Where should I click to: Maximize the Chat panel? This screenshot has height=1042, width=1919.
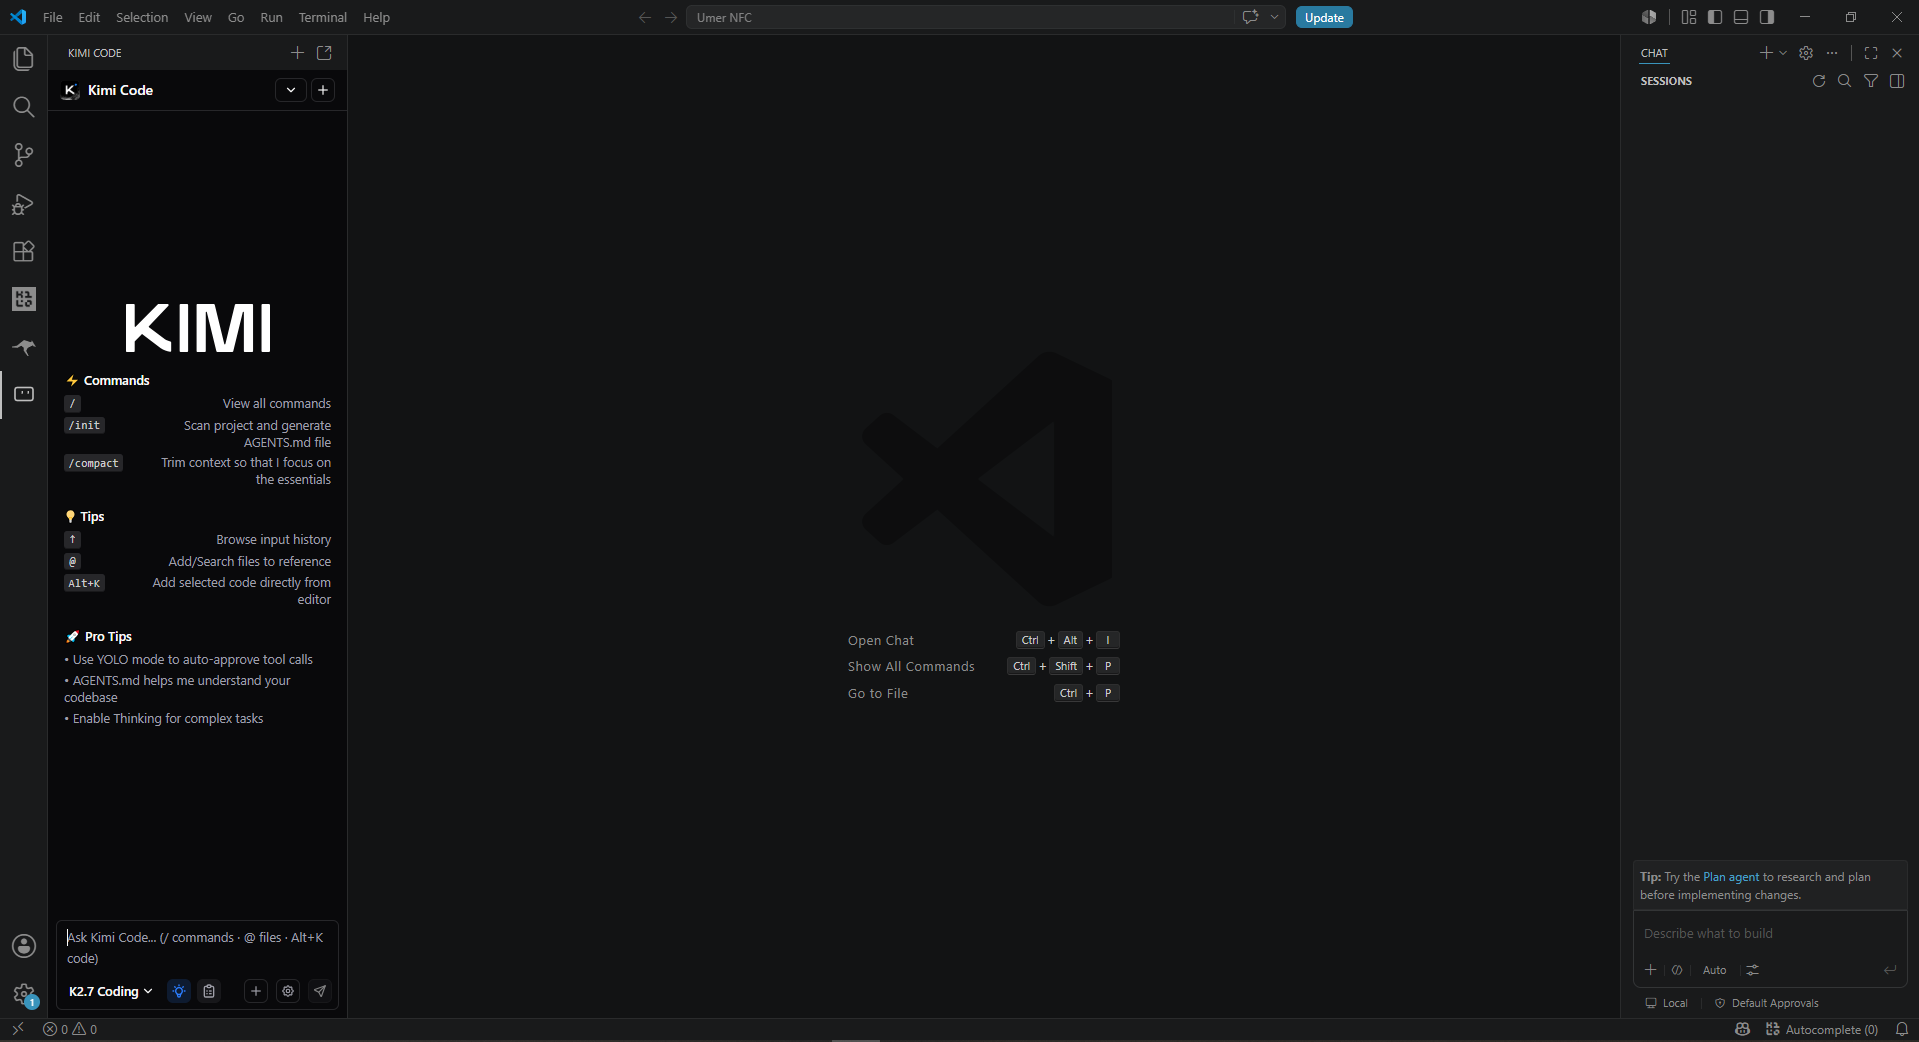pos(1871,53)
